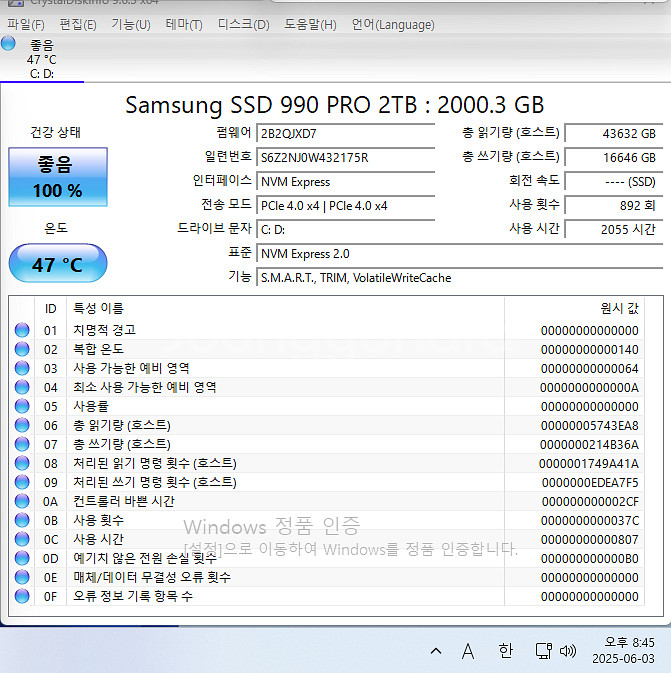671x673 pixels.
Task: Click the 좋음 100 % health status button
Action: pos(58,177)
